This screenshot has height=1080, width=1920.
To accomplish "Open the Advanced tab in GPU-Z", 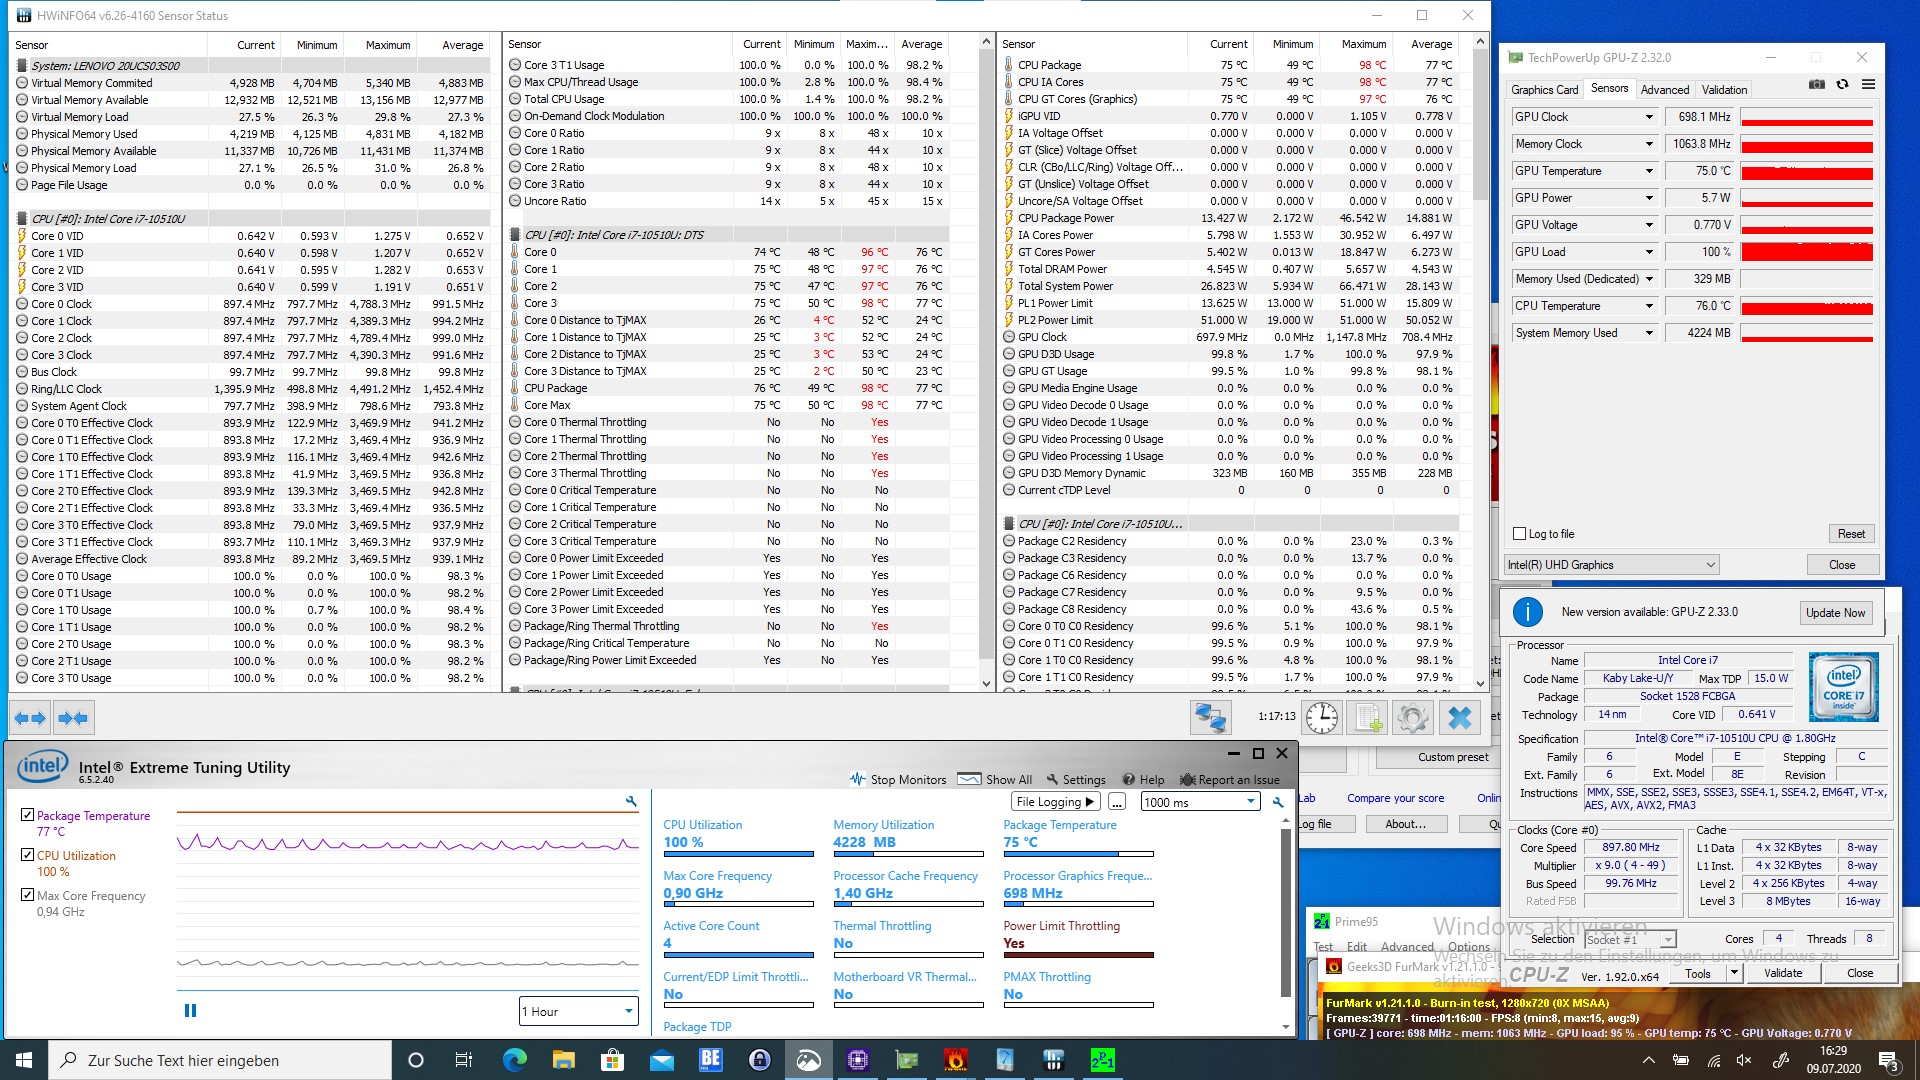I will coord(1664,89).
